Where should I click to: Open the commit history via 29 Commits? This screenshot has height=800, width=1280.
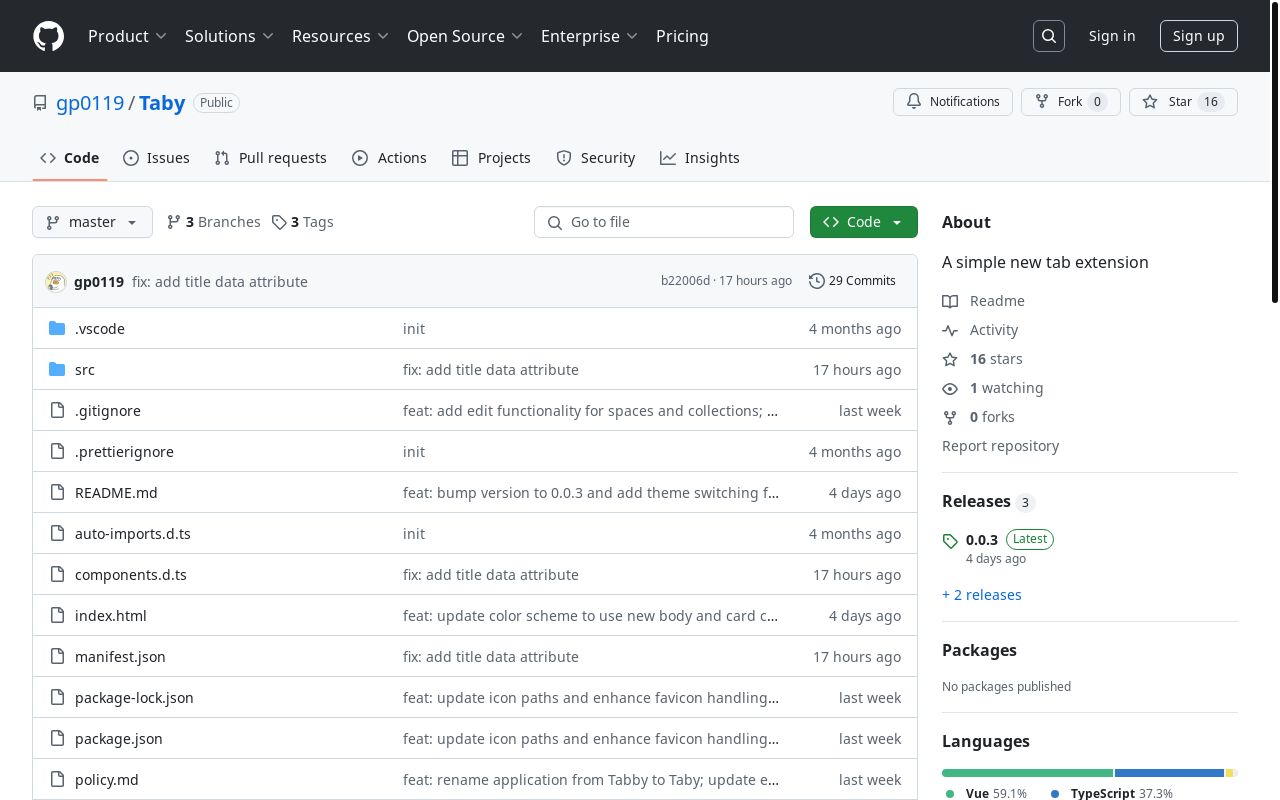coord(852,281)
